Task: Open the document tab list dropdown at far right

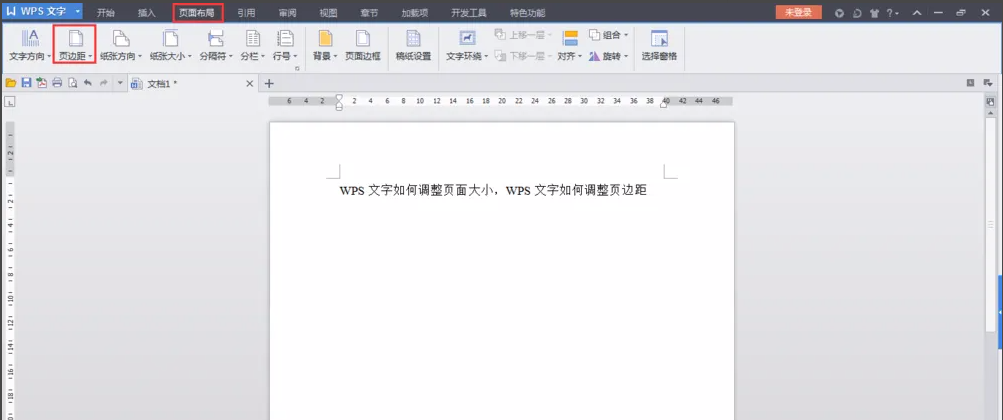Action: tap(988, 82)
